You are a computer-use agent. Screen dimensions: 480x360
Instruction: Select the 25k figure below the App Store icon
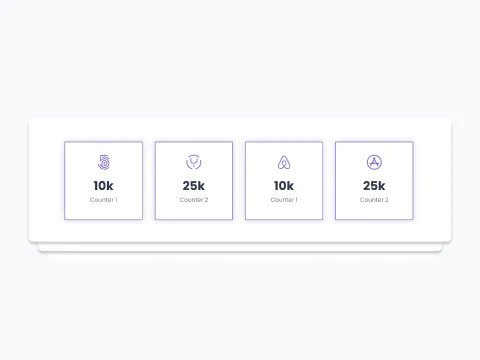pos(374,186)
